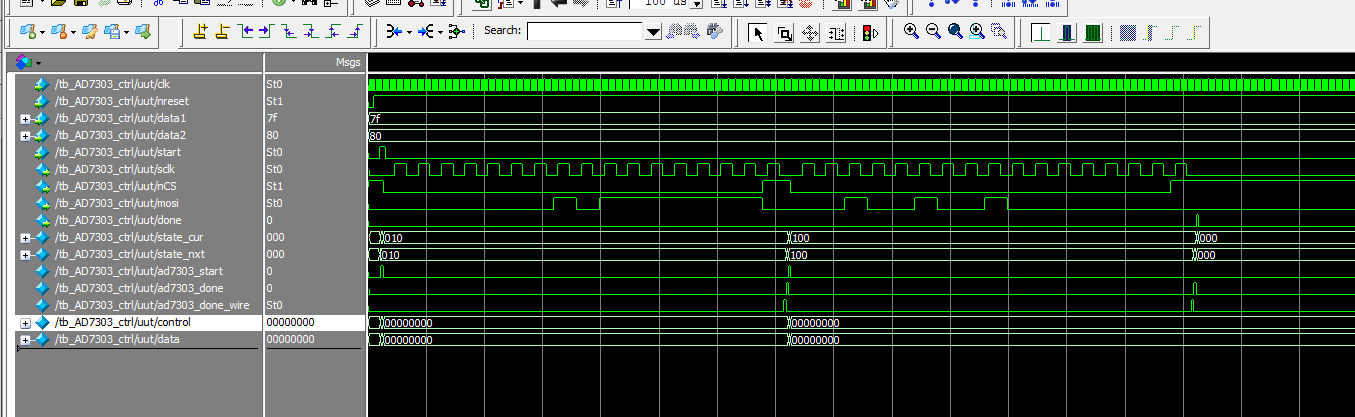The image size is (1355, 417).
Task: Click the dotted-box magnifier zoom icon
Action: 999,32
